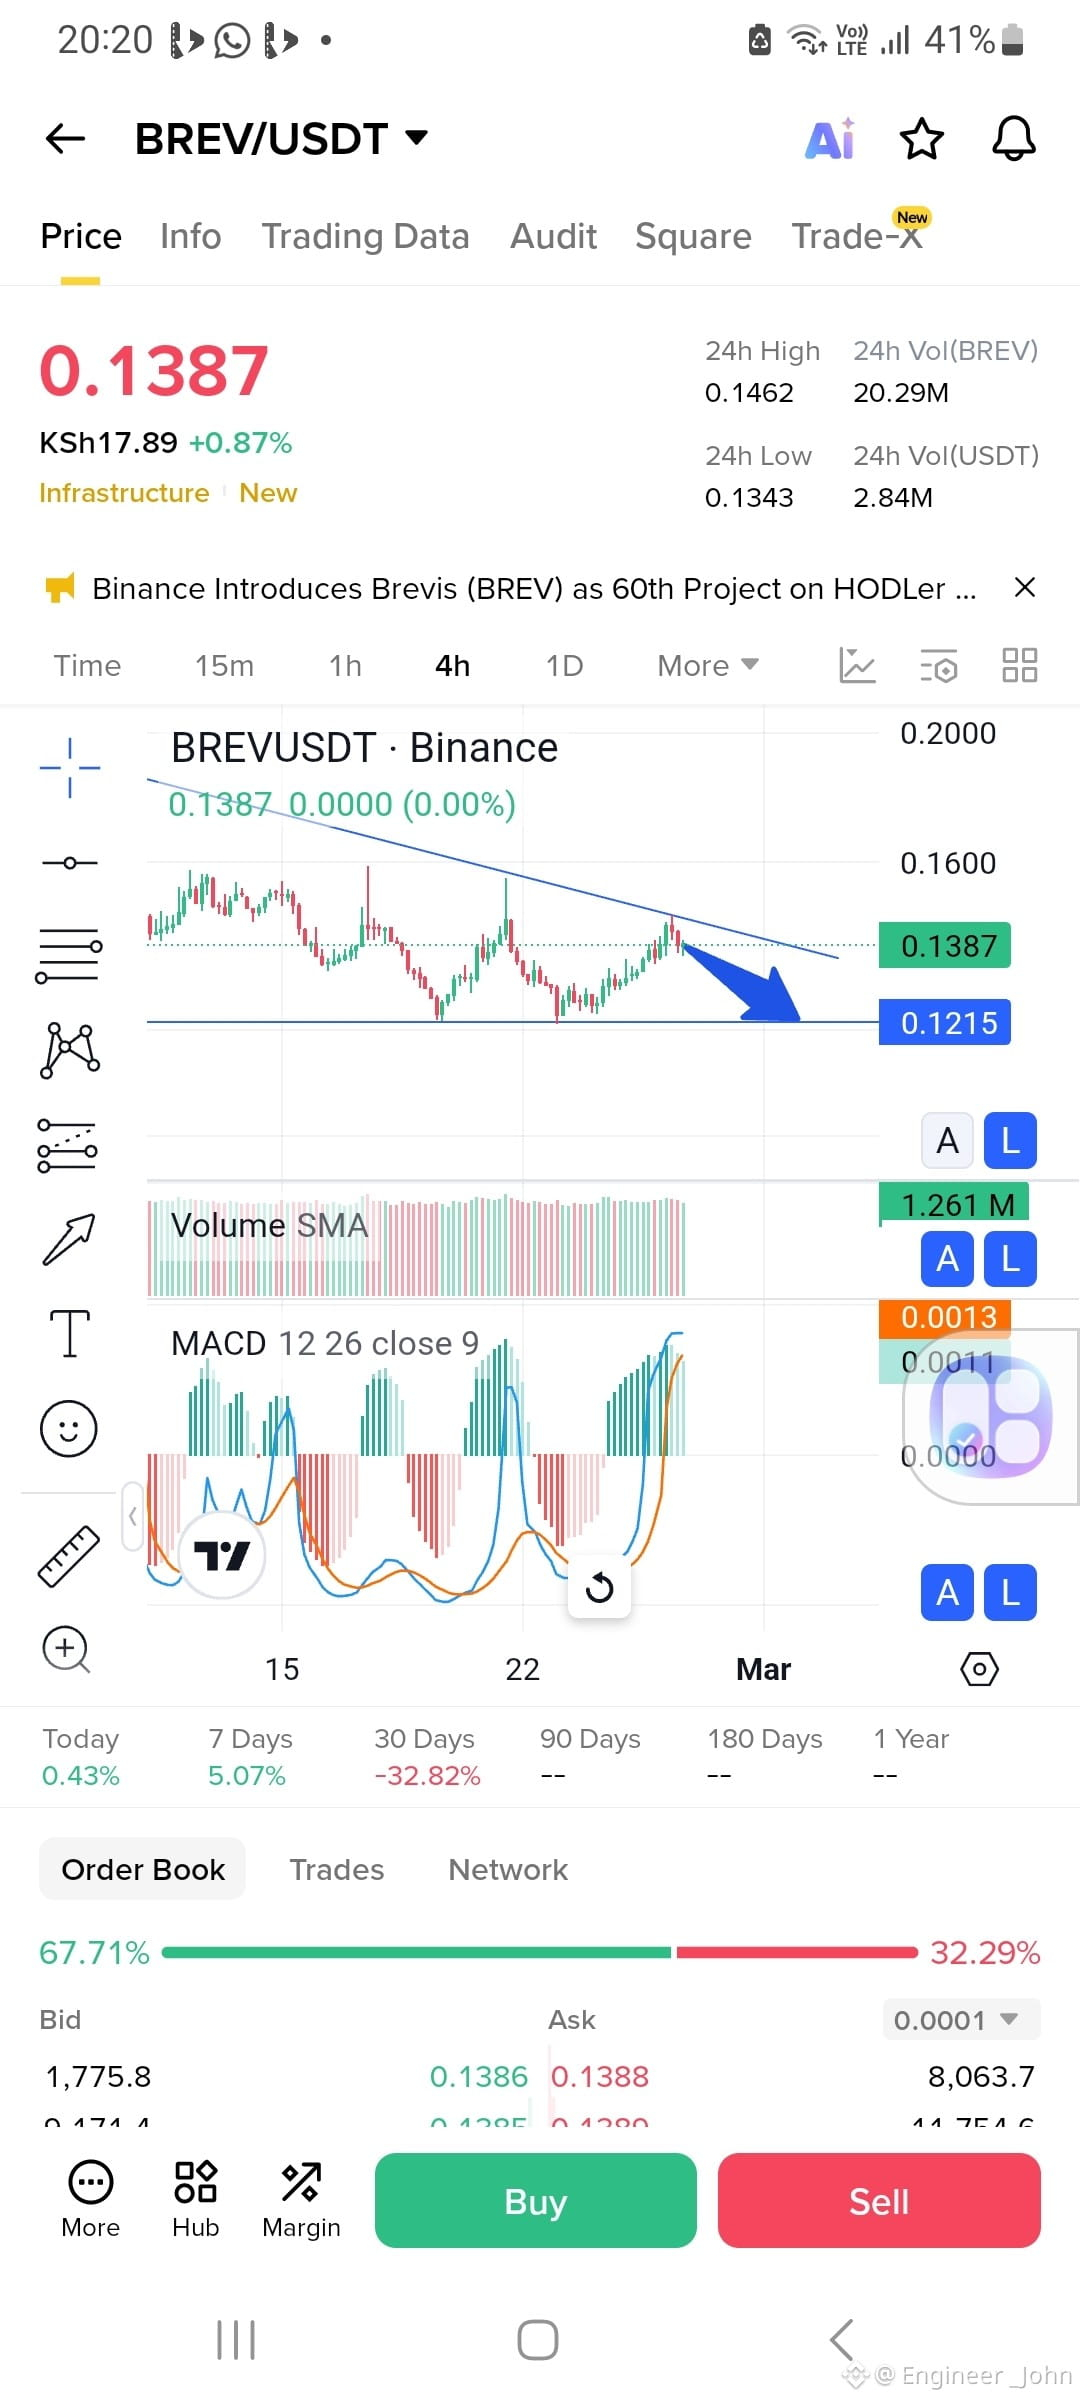Read the Binance Introduces Brevis announcement
The image size is (1080, 2400).
(534, 588)
